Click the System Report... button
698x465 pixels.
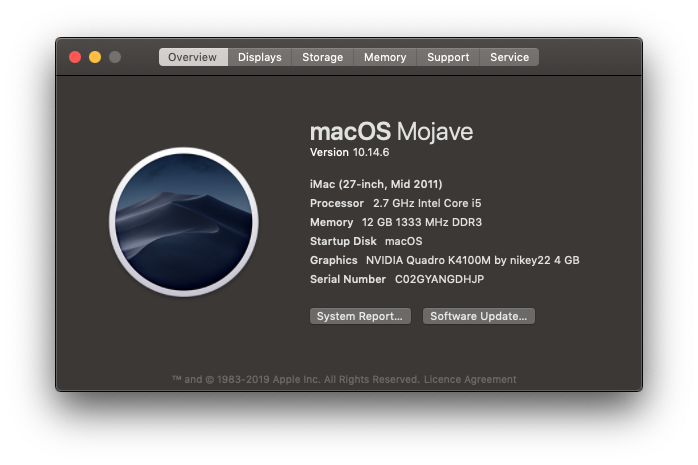[360, 316]
